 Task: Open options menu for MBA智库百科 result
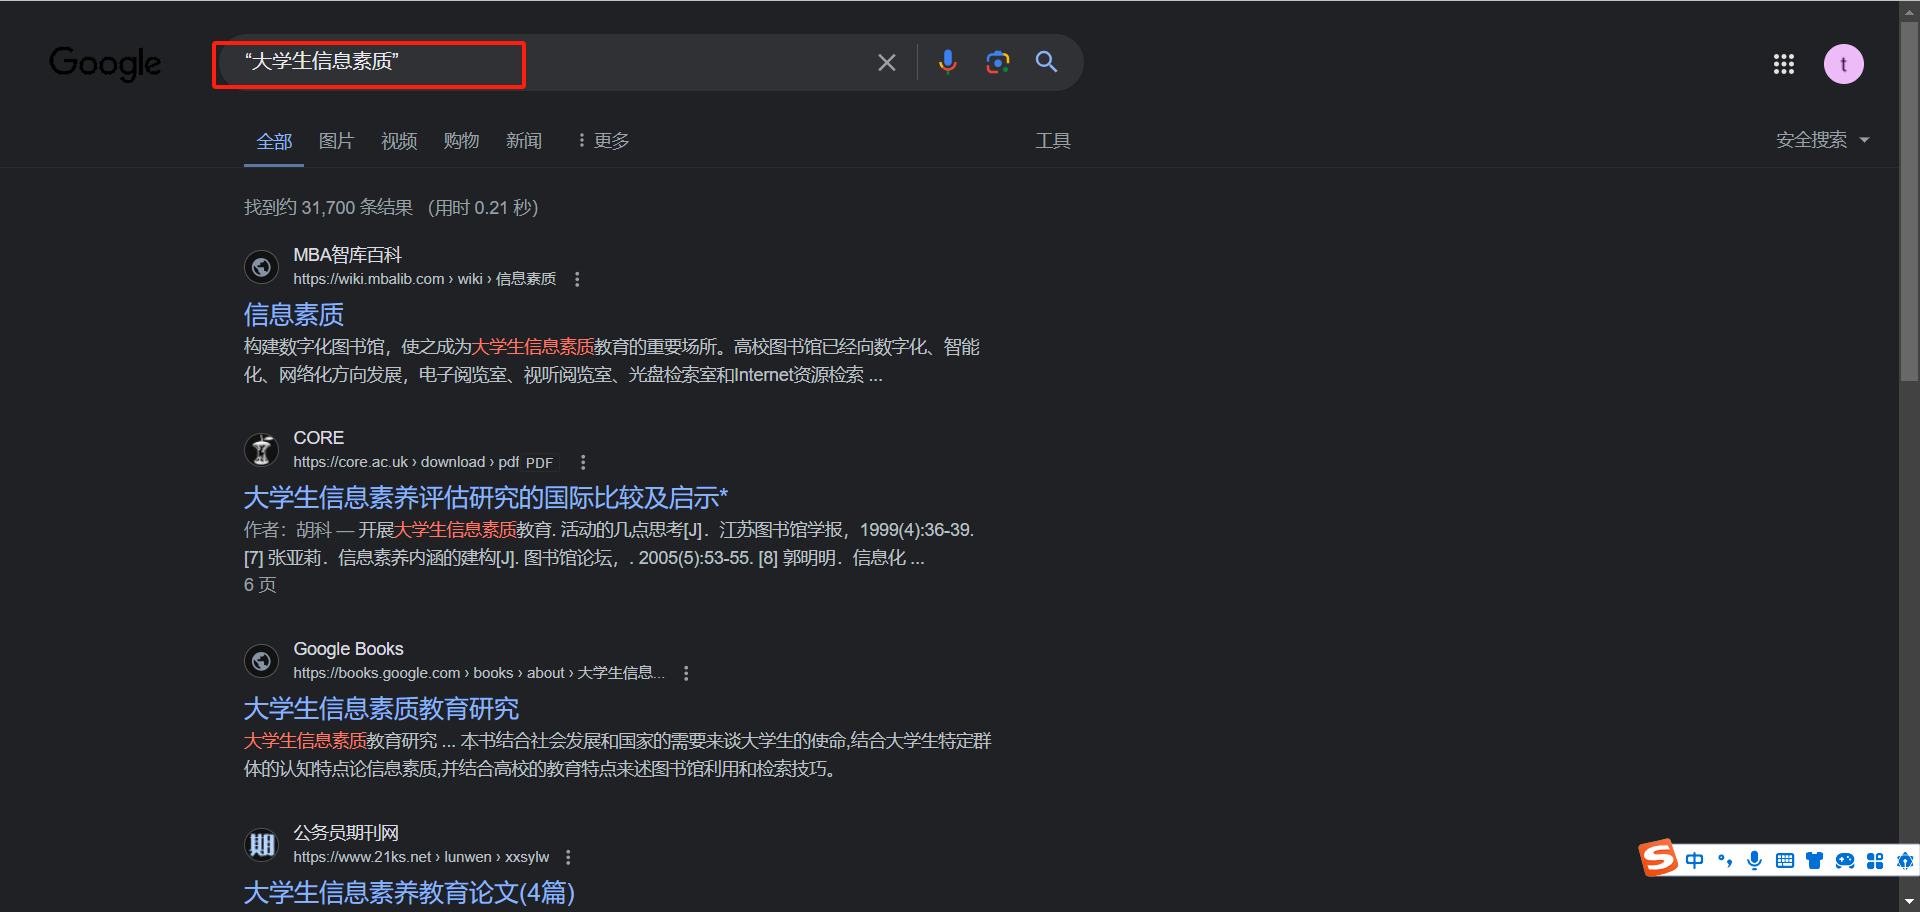tap(577, 279)
